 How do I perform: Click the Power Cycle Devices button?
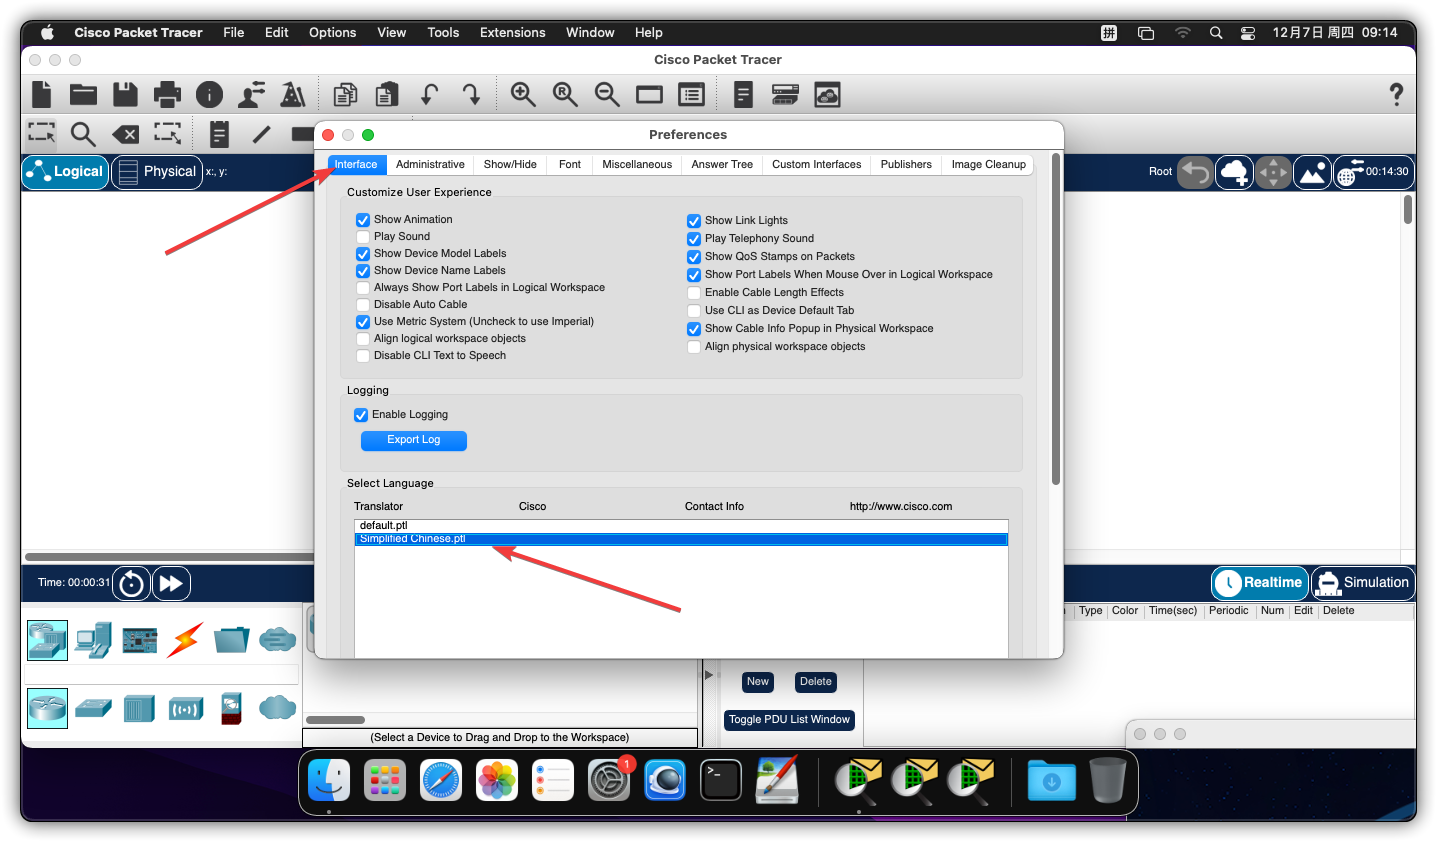(131, 583)
